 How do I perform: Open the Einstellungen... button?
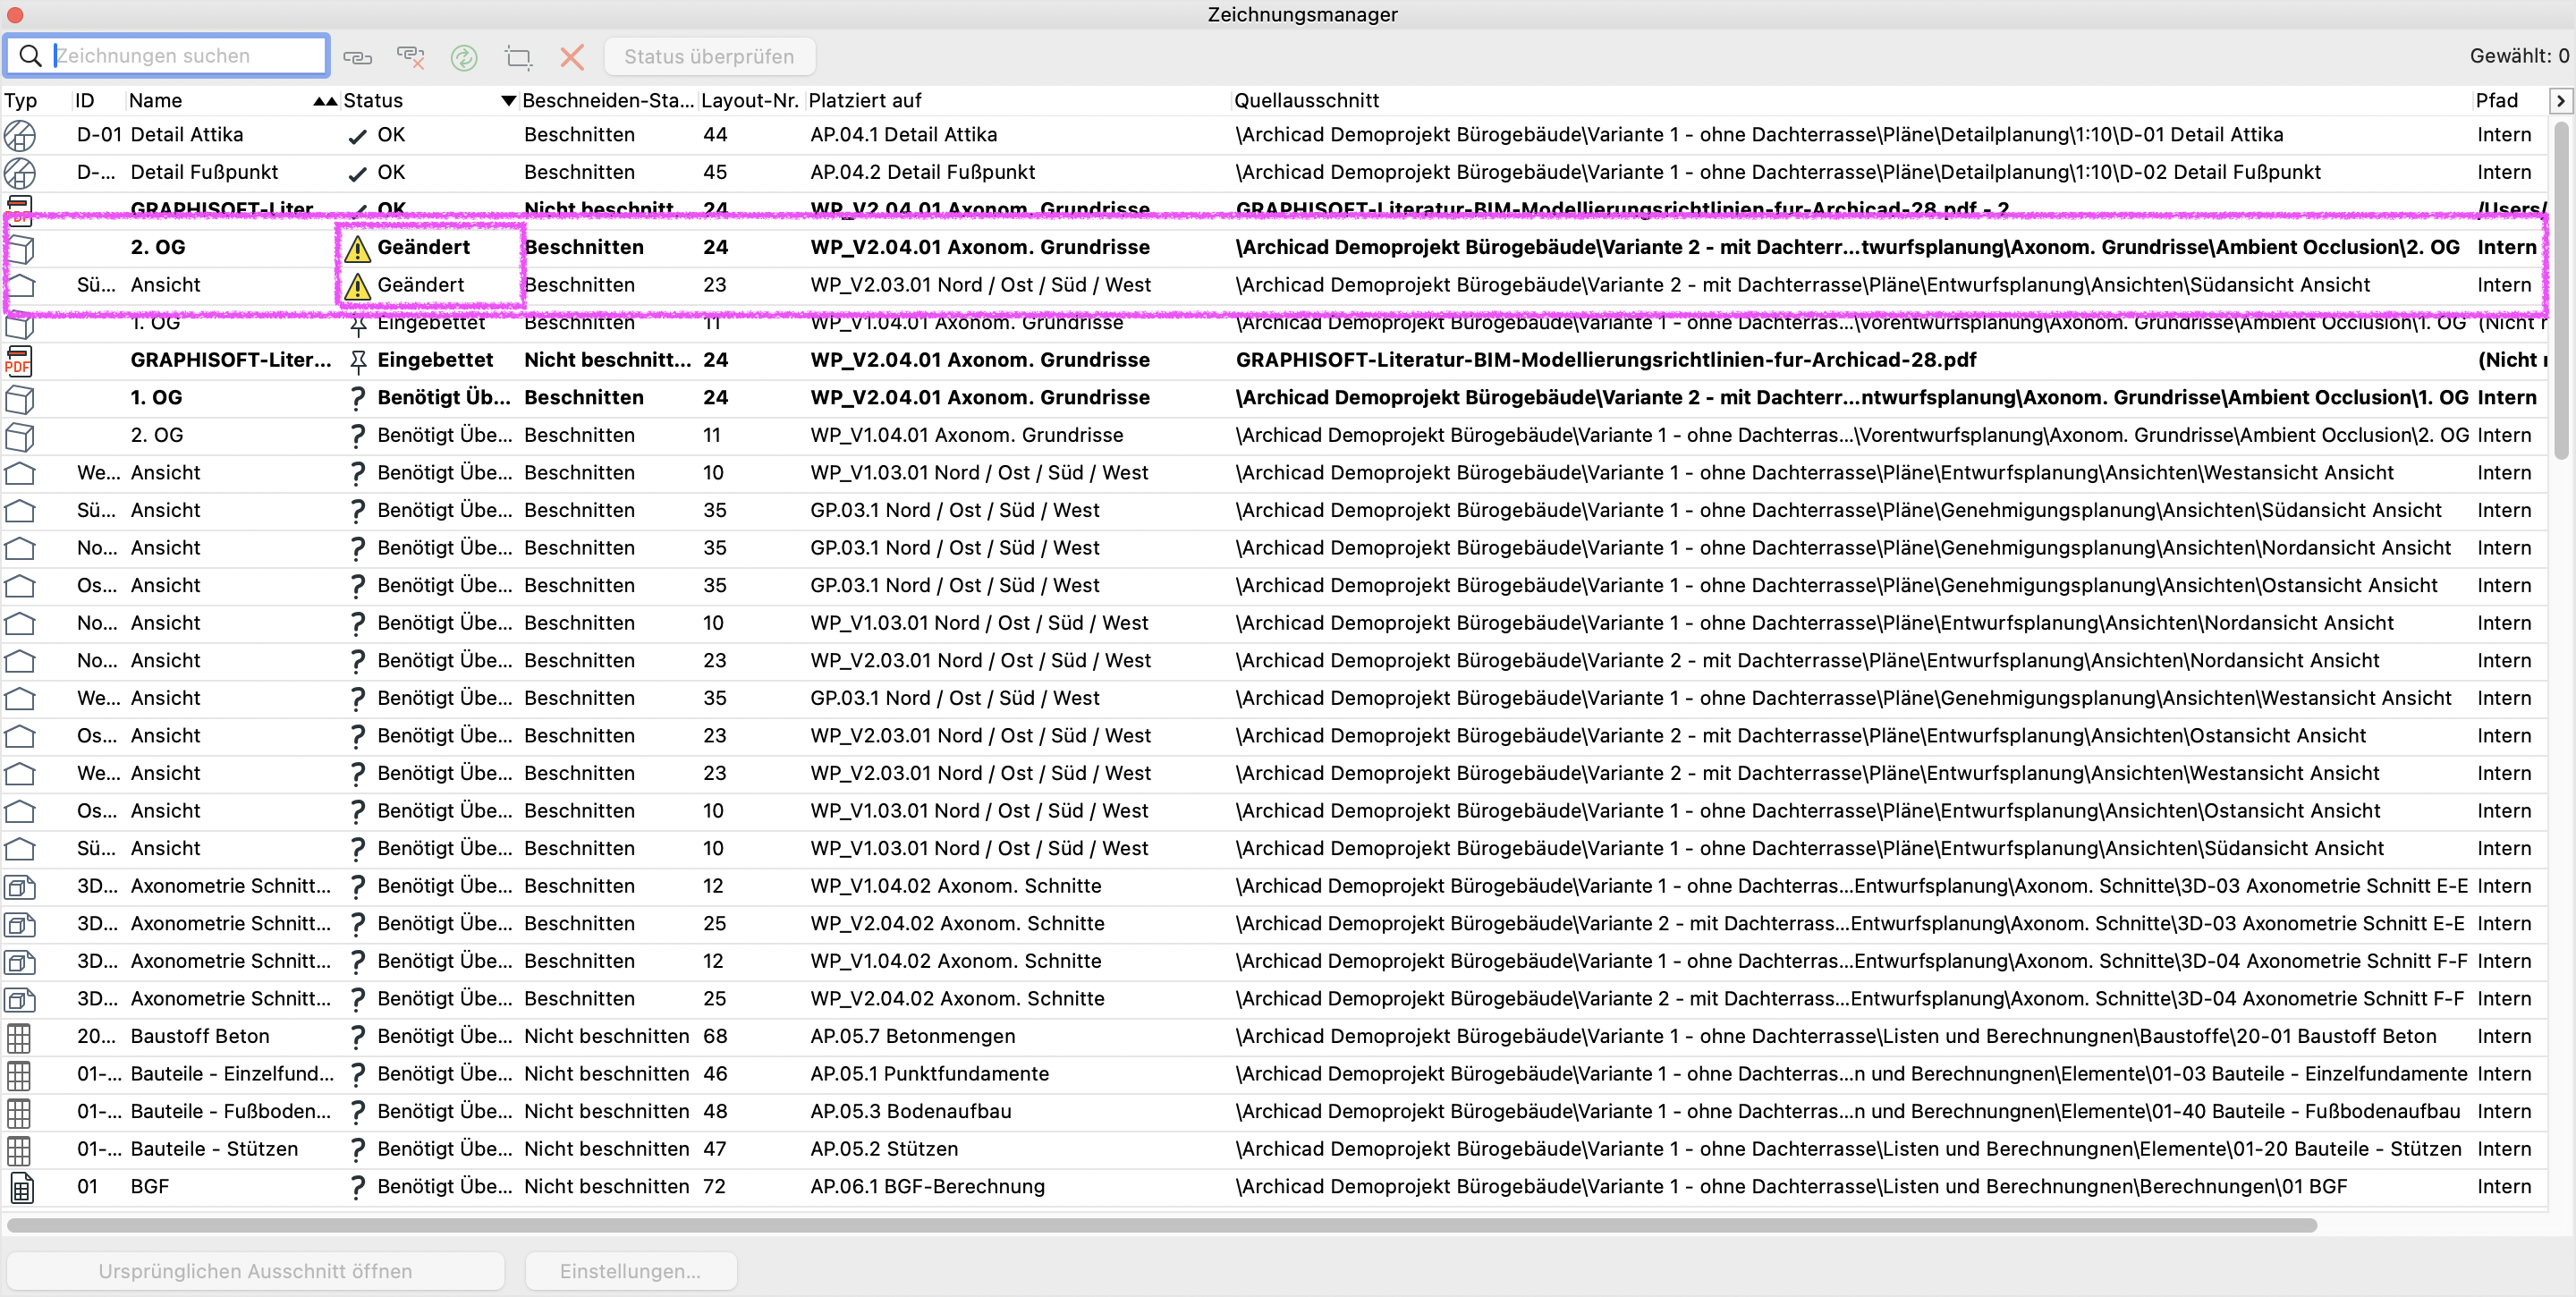[630, 1271]
